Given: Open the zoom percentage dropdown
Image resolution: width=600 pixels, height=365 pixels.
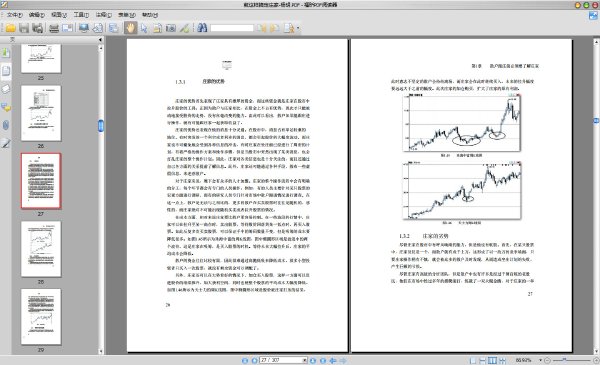Looking at the screenshot, I should coord(540,360).
